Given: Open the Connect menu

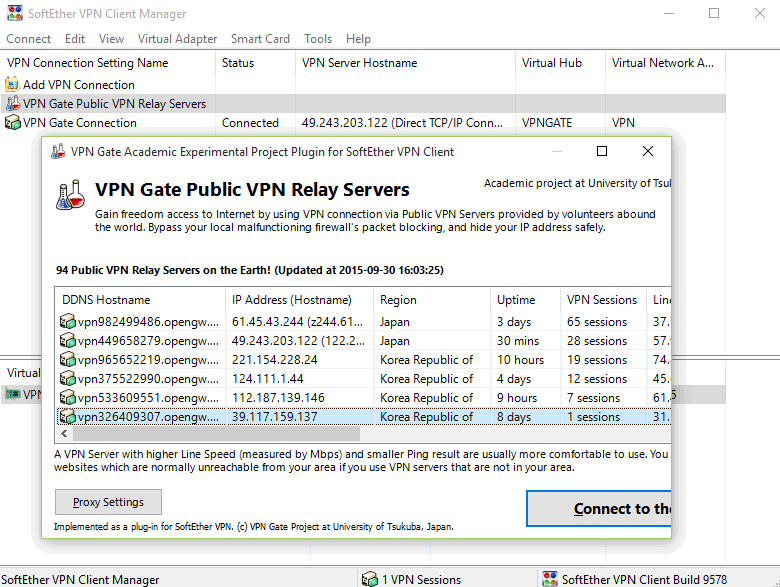Looking at the screenshot, I should (28, 39).
